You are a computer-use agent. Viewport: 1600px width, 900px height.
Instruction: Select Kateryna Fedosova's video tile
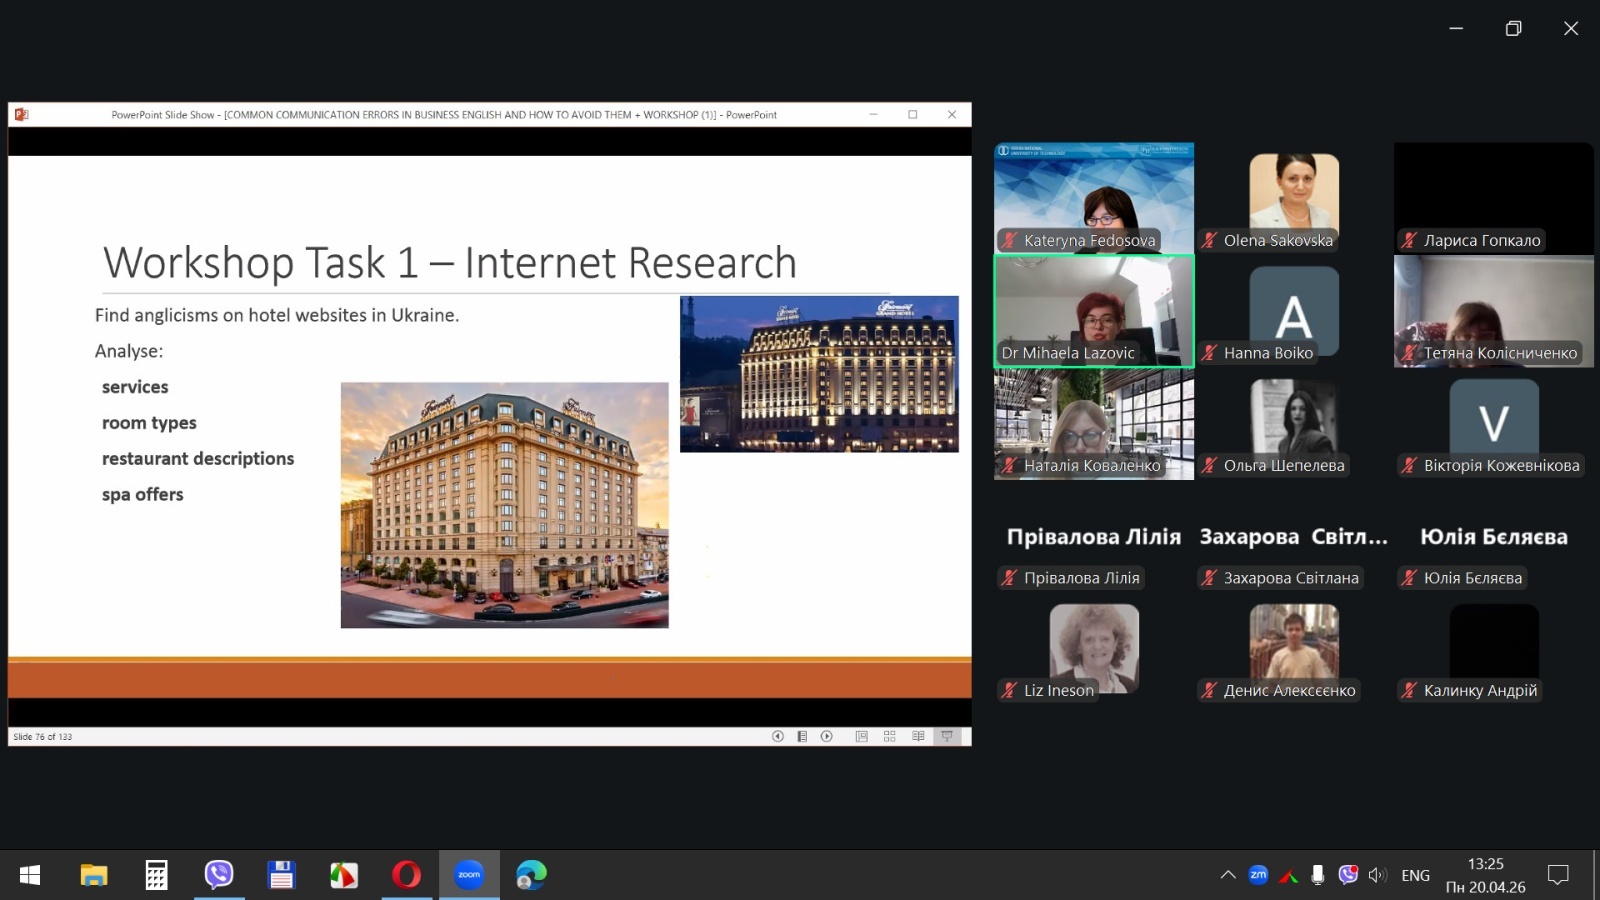(1093, 197)
